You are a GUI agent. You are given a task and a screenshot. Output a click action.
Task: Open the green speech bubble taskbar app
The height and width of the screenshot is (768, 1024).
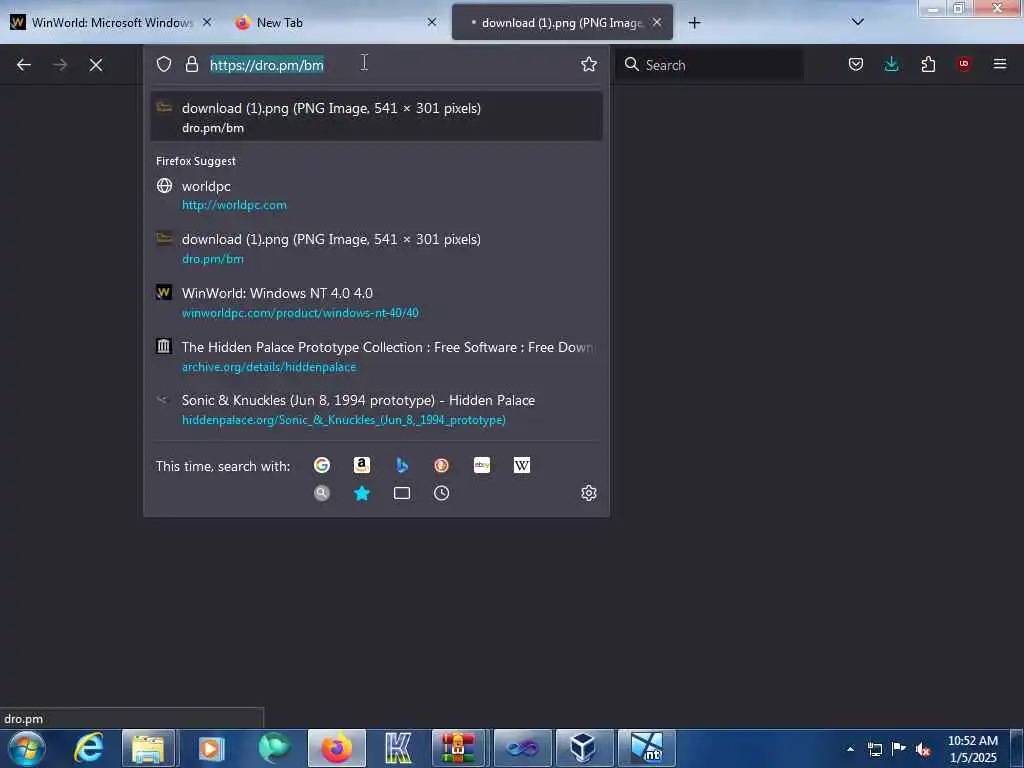coord(274,748)
